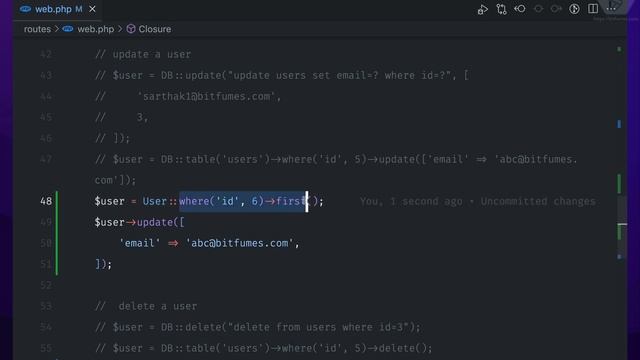This screenshot has width=640, height=360.
Task: Click the DB::table delete comment on line 55
Action: [263, 348]
